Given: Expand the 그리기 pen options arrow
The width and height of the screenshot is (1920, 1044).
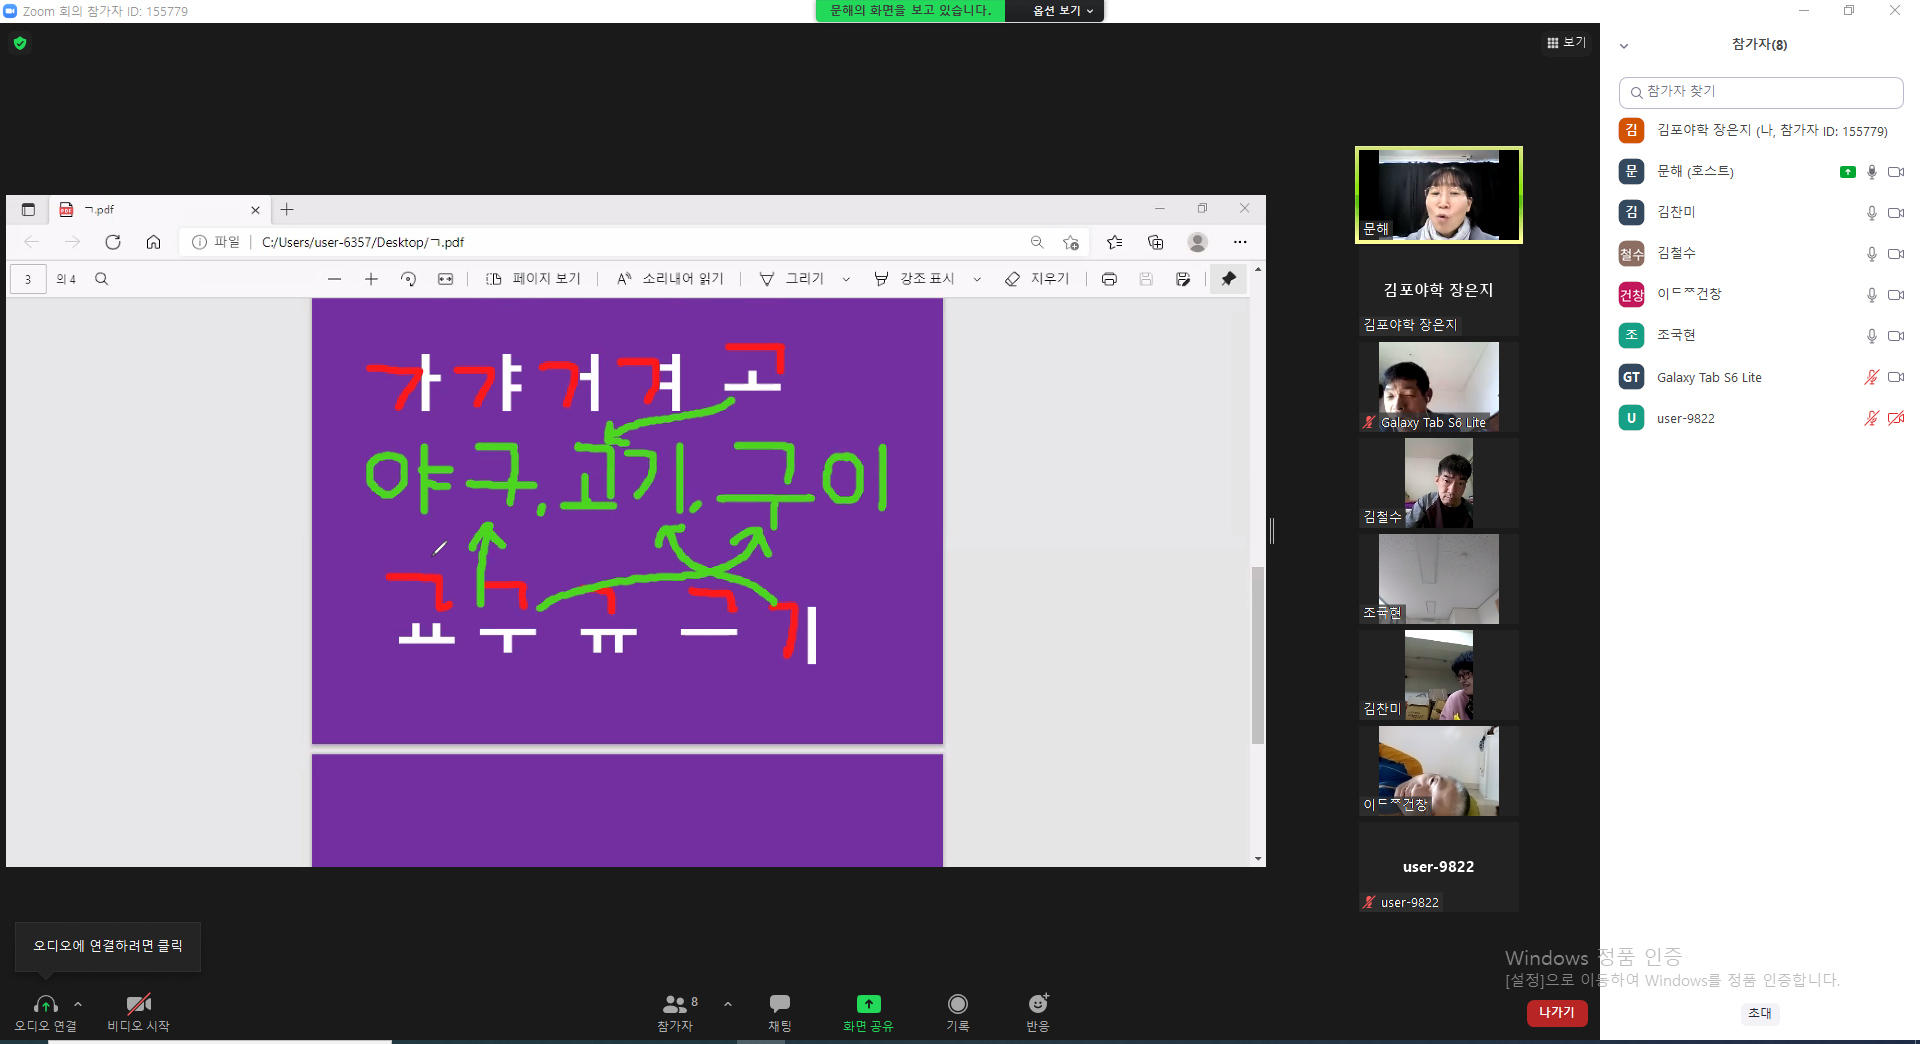Looking at the screenshot, I should tap(846, 279).
